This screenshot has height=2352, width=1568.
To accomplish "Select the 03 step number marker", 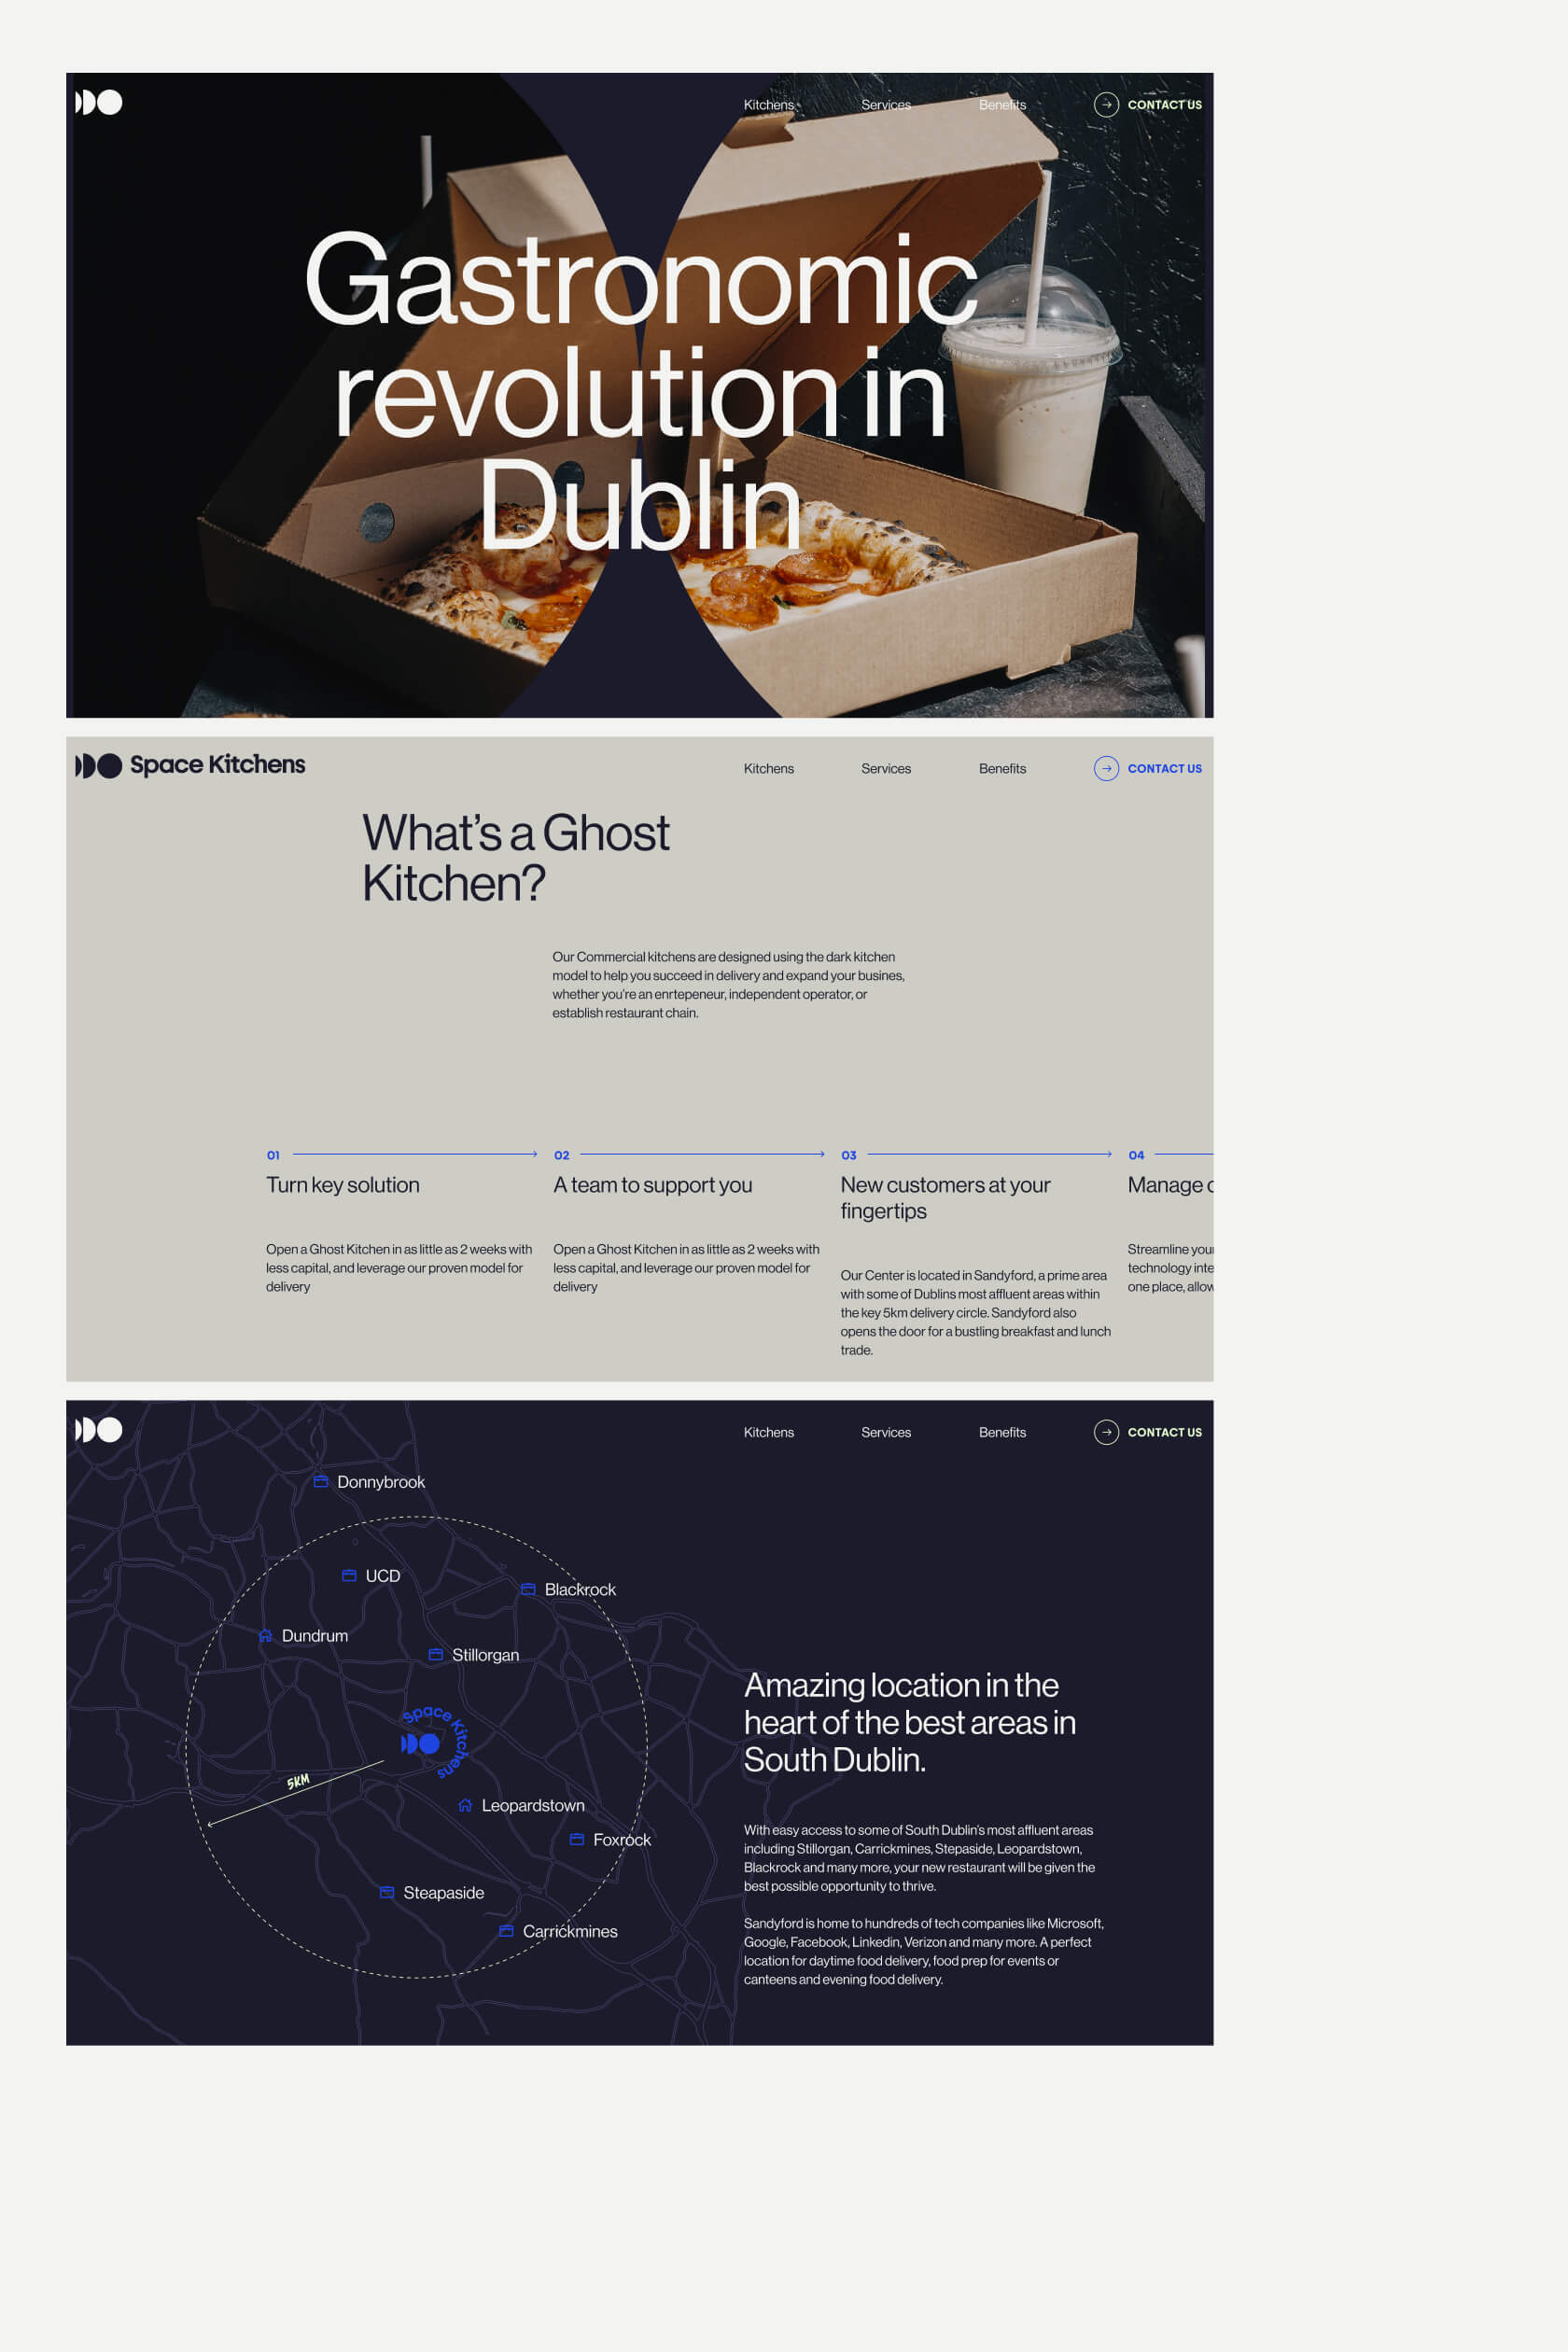I will point(848,1155).
